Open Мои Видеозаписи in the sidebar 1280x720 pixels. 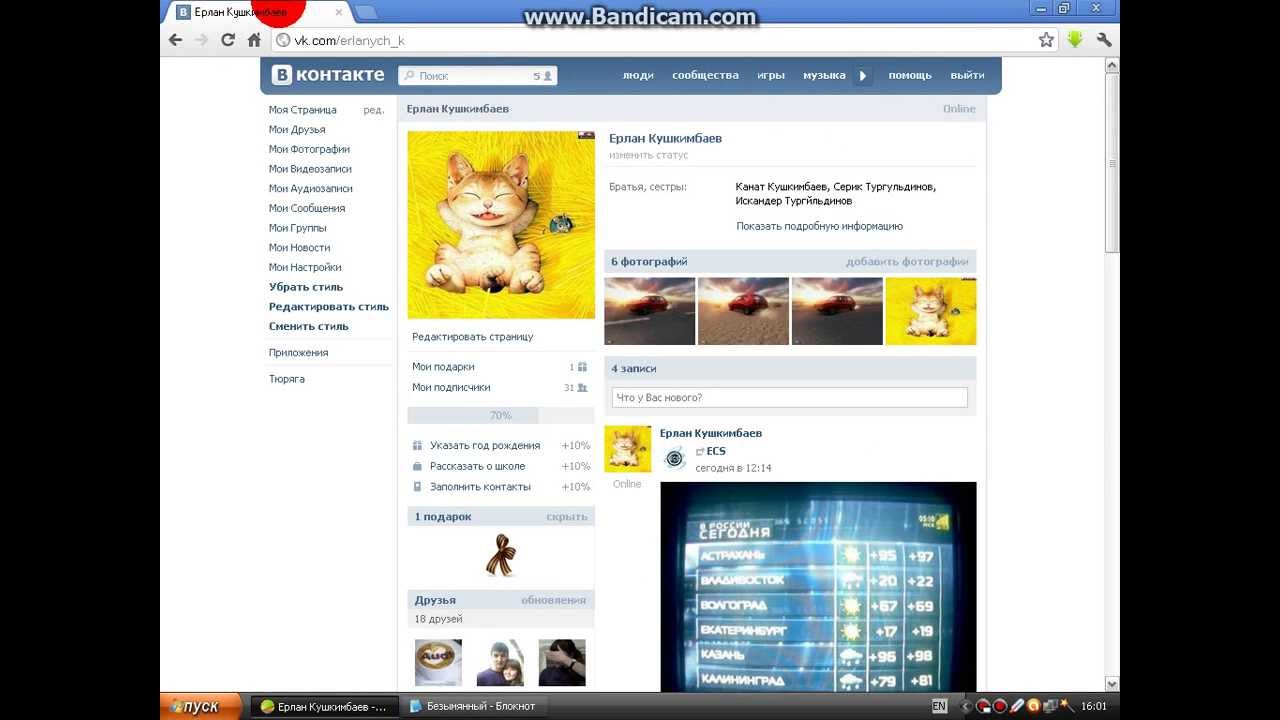(310, 169)
